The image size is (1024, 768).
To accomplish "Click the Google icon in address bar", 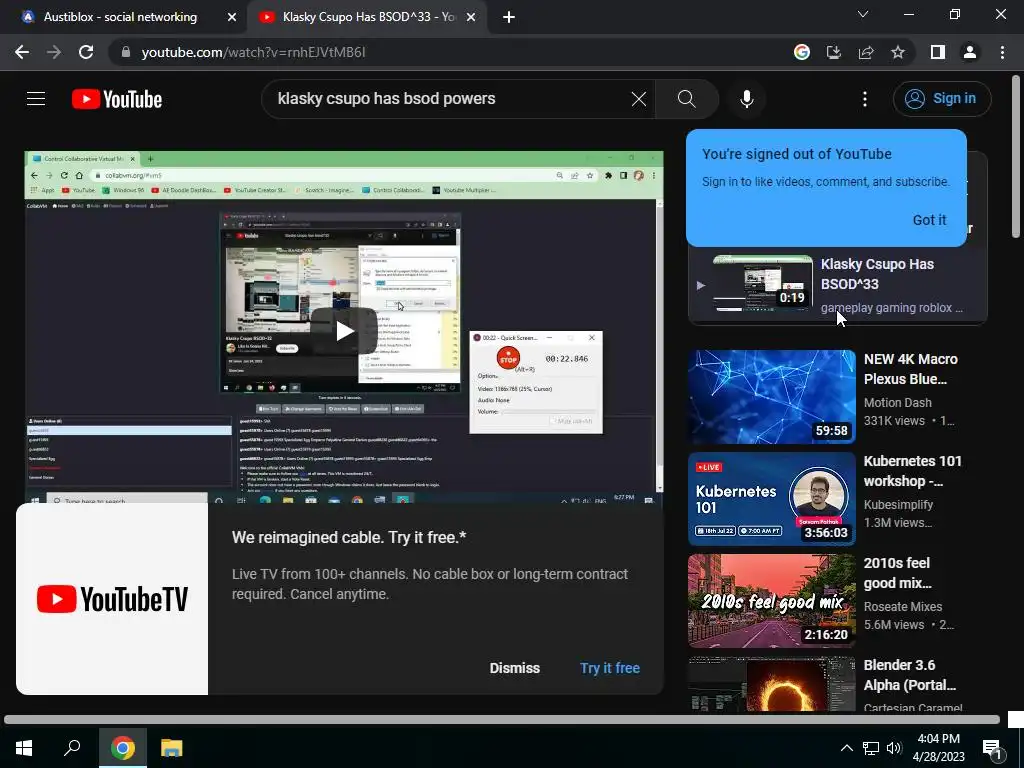I will (802, 52).
